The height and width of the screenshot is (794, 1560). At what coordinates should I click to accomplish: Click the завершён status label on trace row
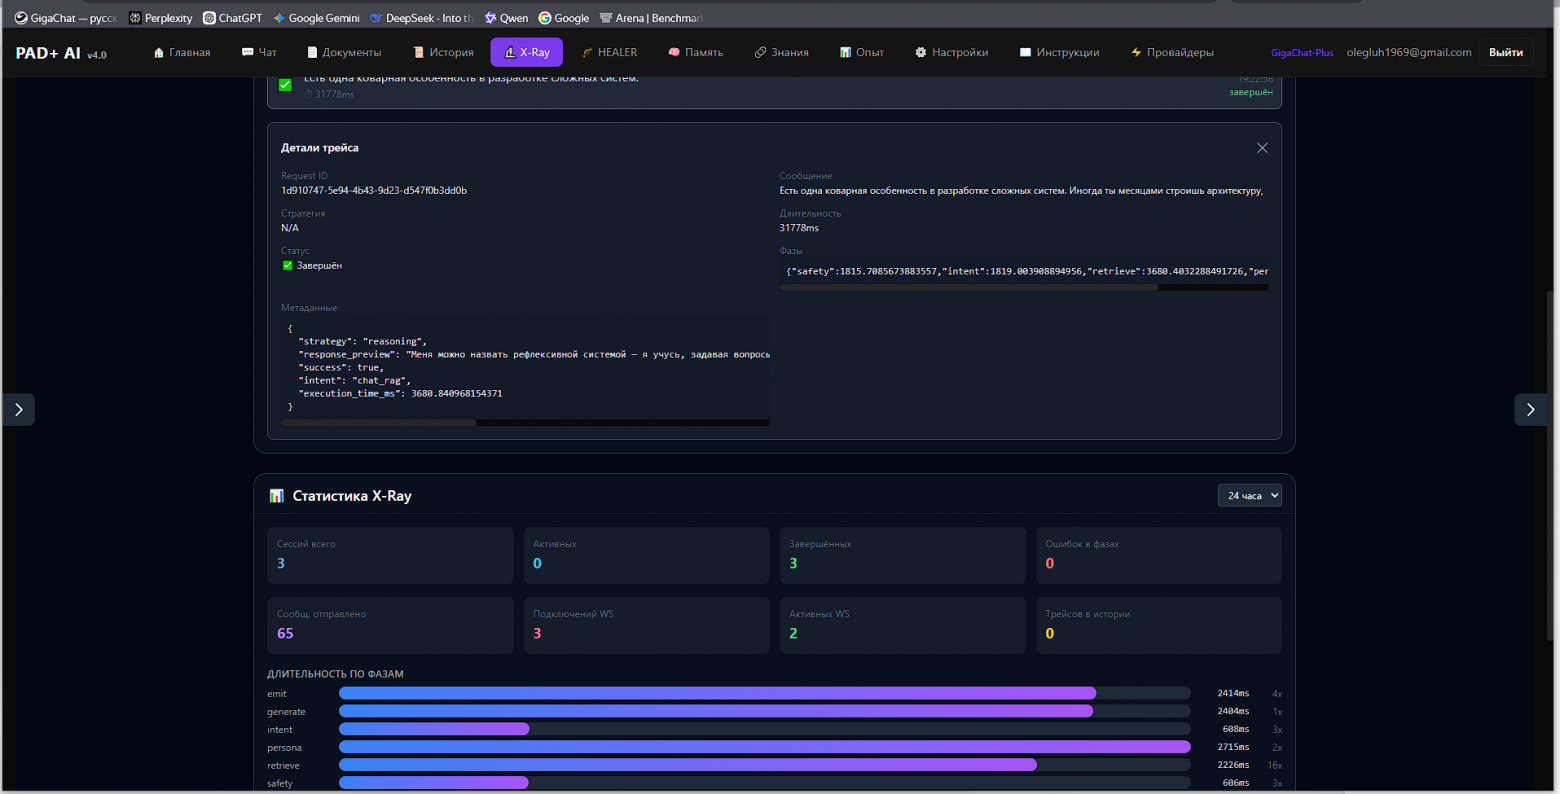pyautogui.click(x=1251, y=93)
